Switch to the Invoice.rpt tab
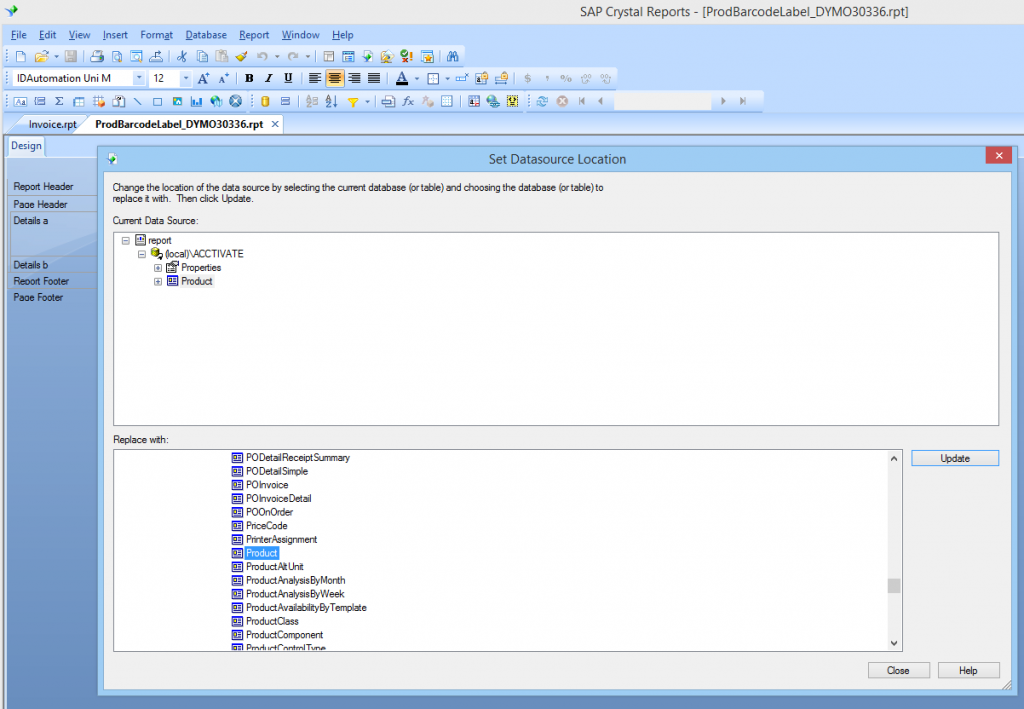The image size is (1024, 709). [x=52, y=124]
